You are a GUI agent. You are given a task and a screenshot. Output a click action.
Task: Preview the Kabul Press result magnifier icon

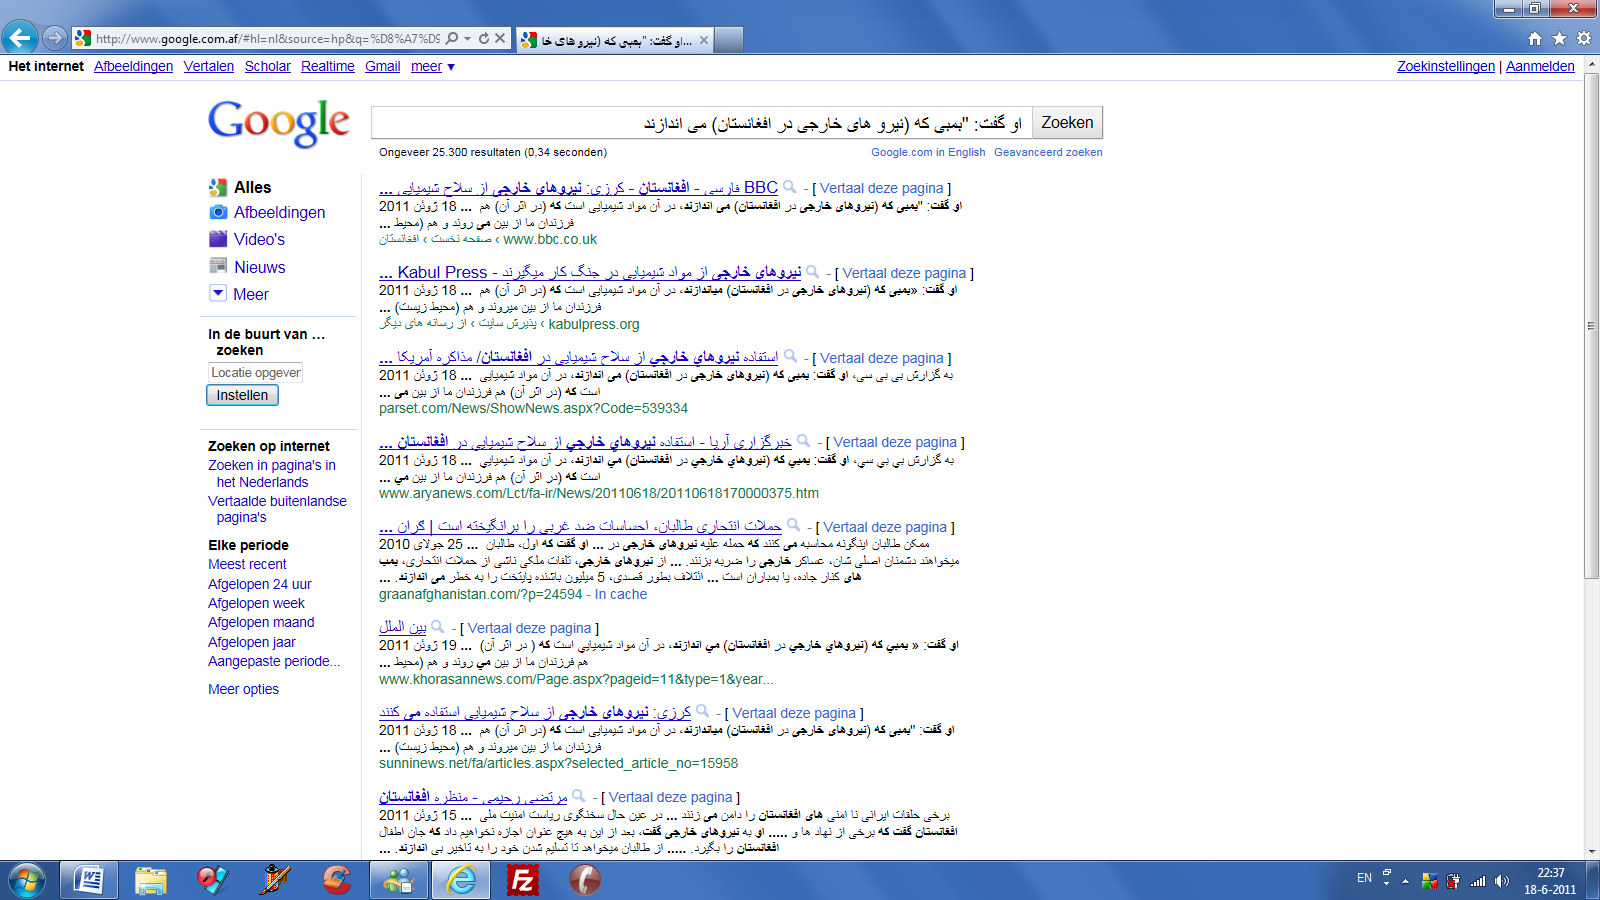point(813,272)
